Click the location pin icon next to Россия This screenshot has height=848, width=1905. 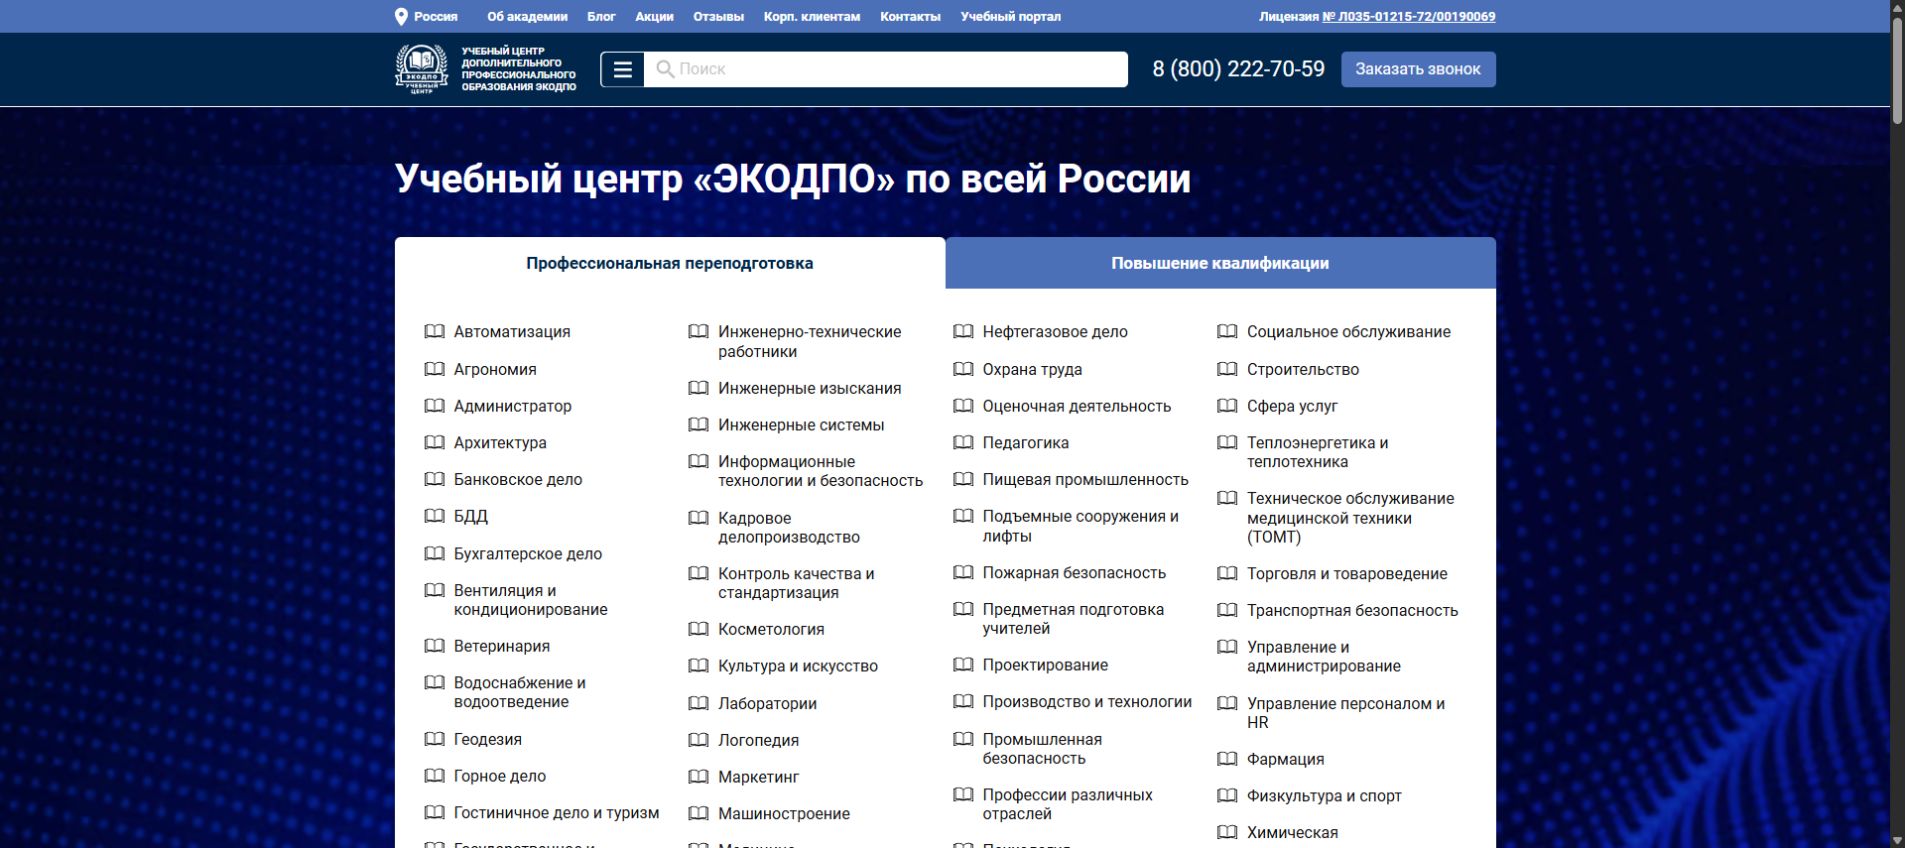(401, 17)
